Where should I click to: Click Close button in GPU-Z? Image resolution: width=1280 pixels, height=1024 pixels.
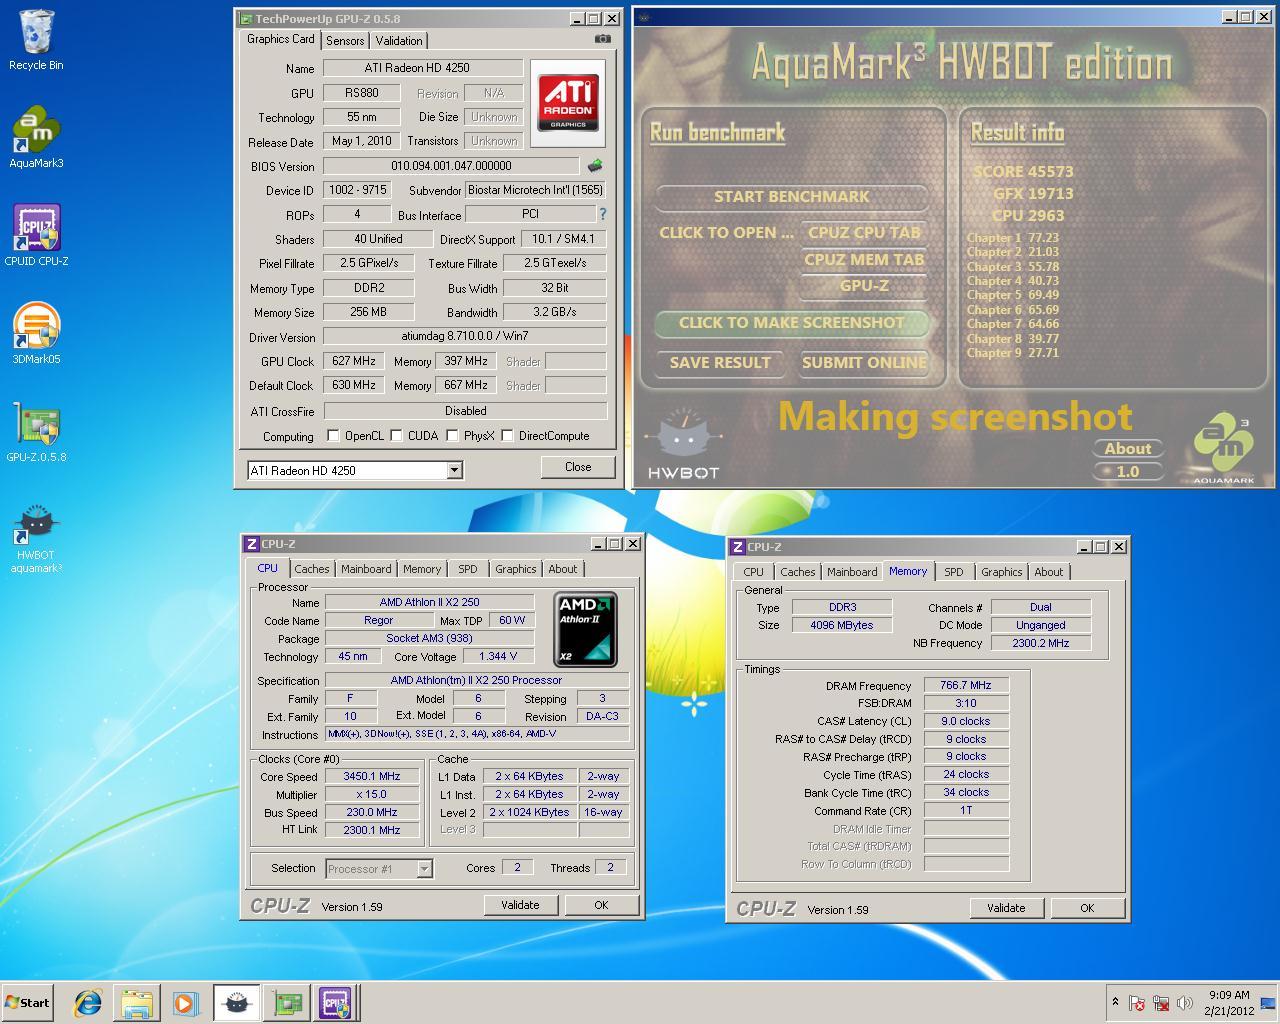click(578, 467)
